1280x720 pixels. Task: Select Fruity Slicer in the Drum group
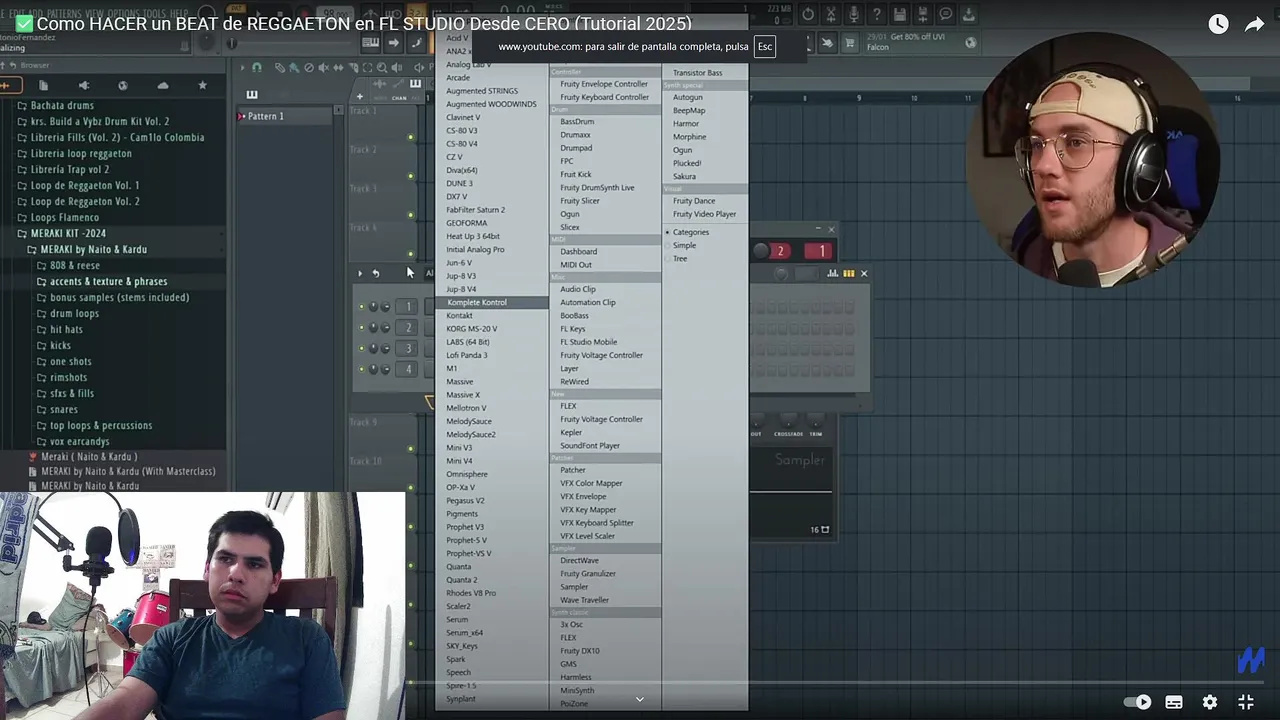click(580, 201)
